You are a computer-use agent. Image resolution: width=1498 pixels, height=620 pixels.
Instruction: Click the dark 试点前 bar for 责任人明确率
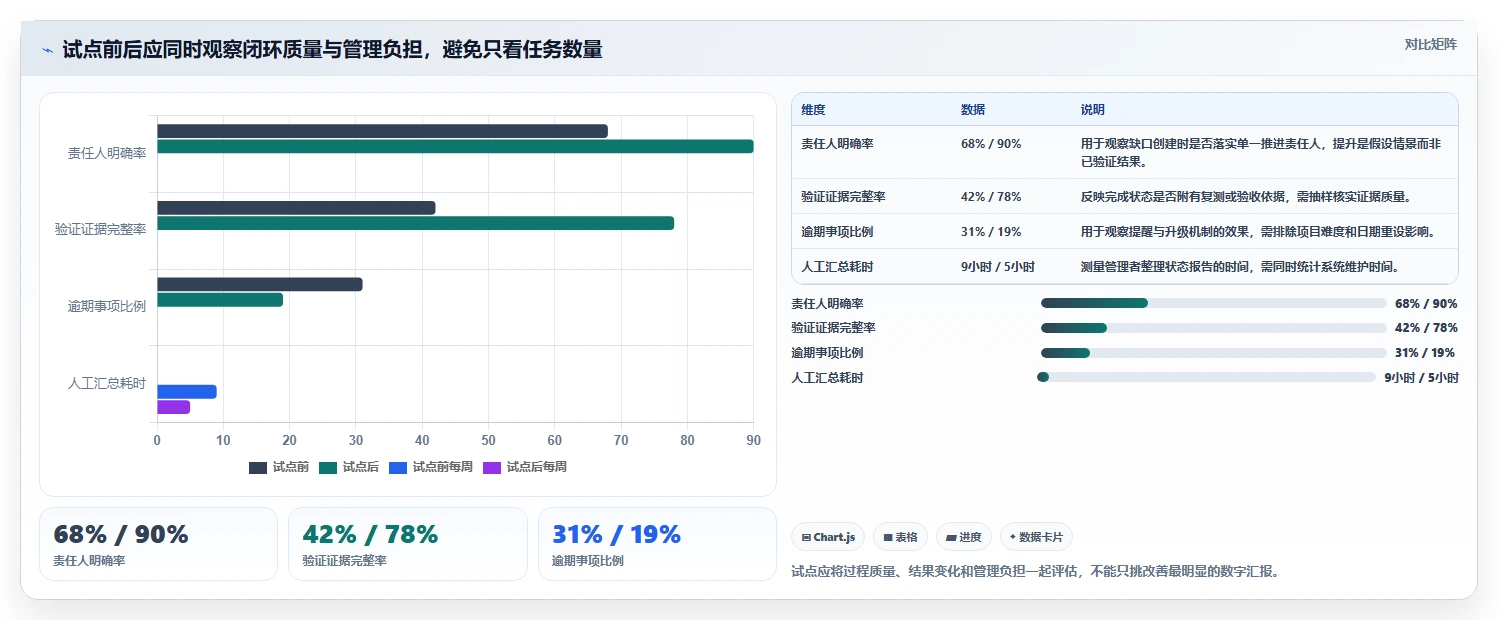382,131
